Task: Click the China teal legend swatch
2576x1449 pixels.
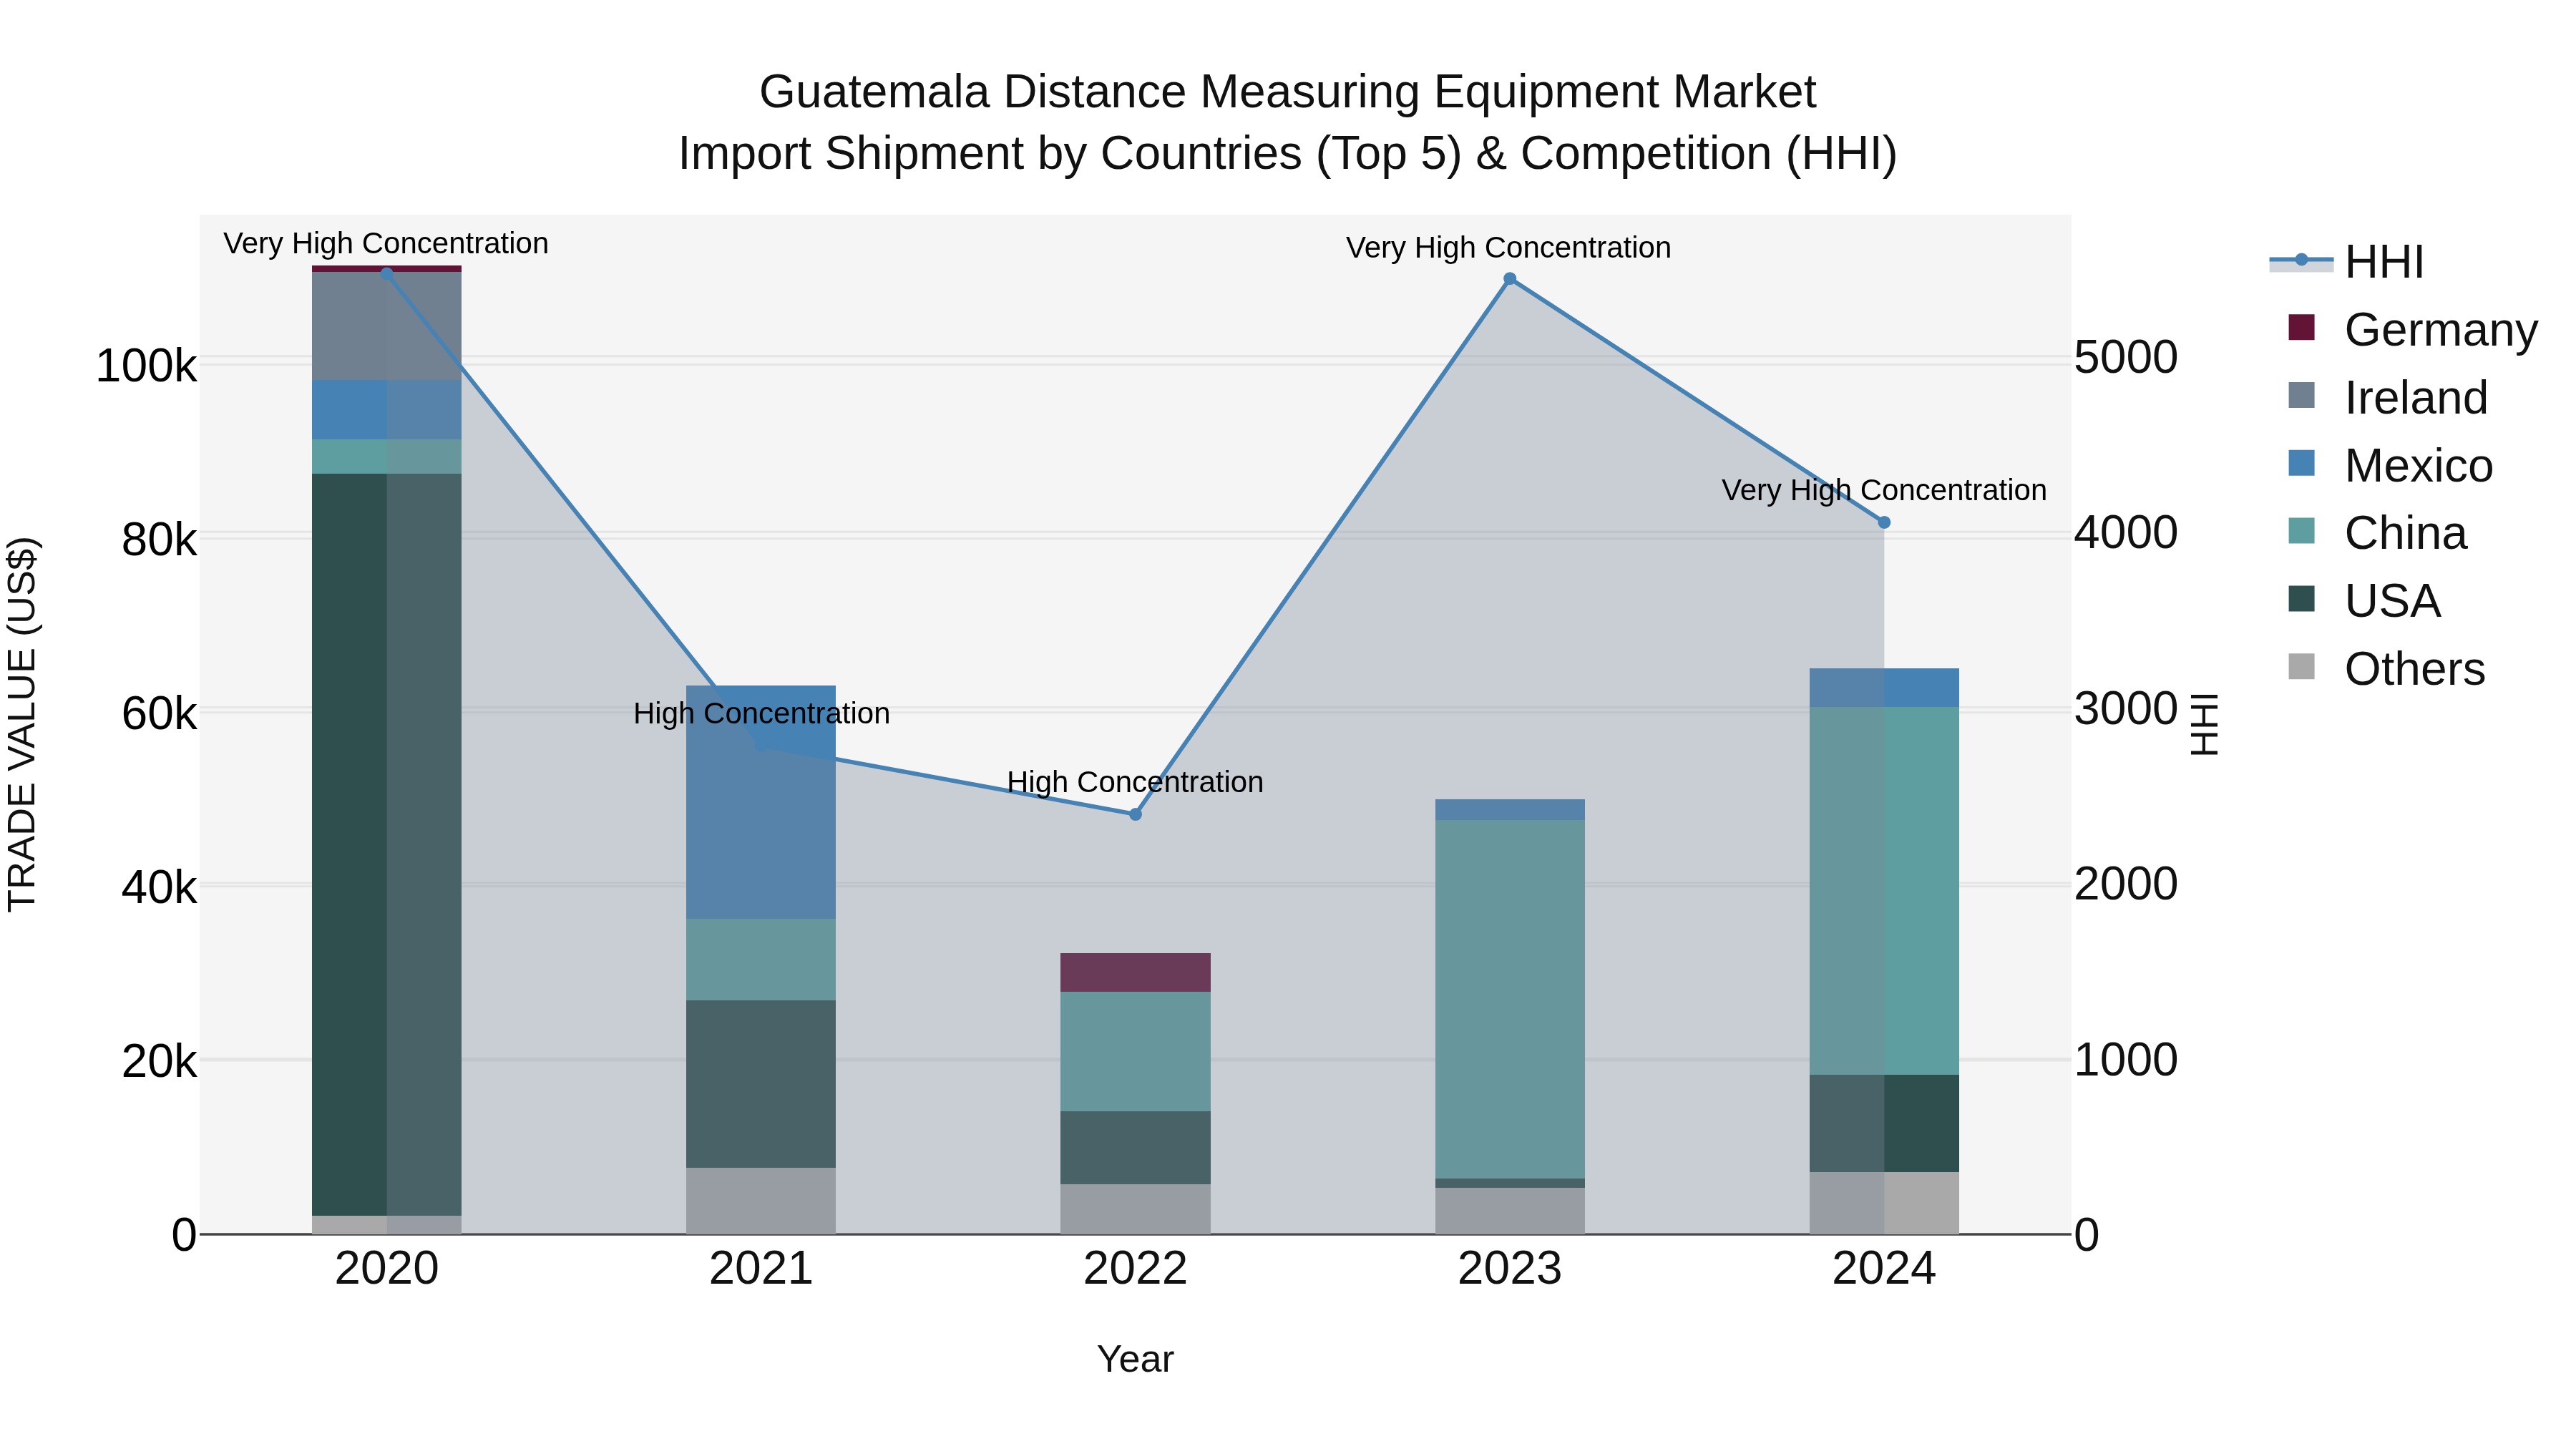Action: point(2301,531)
